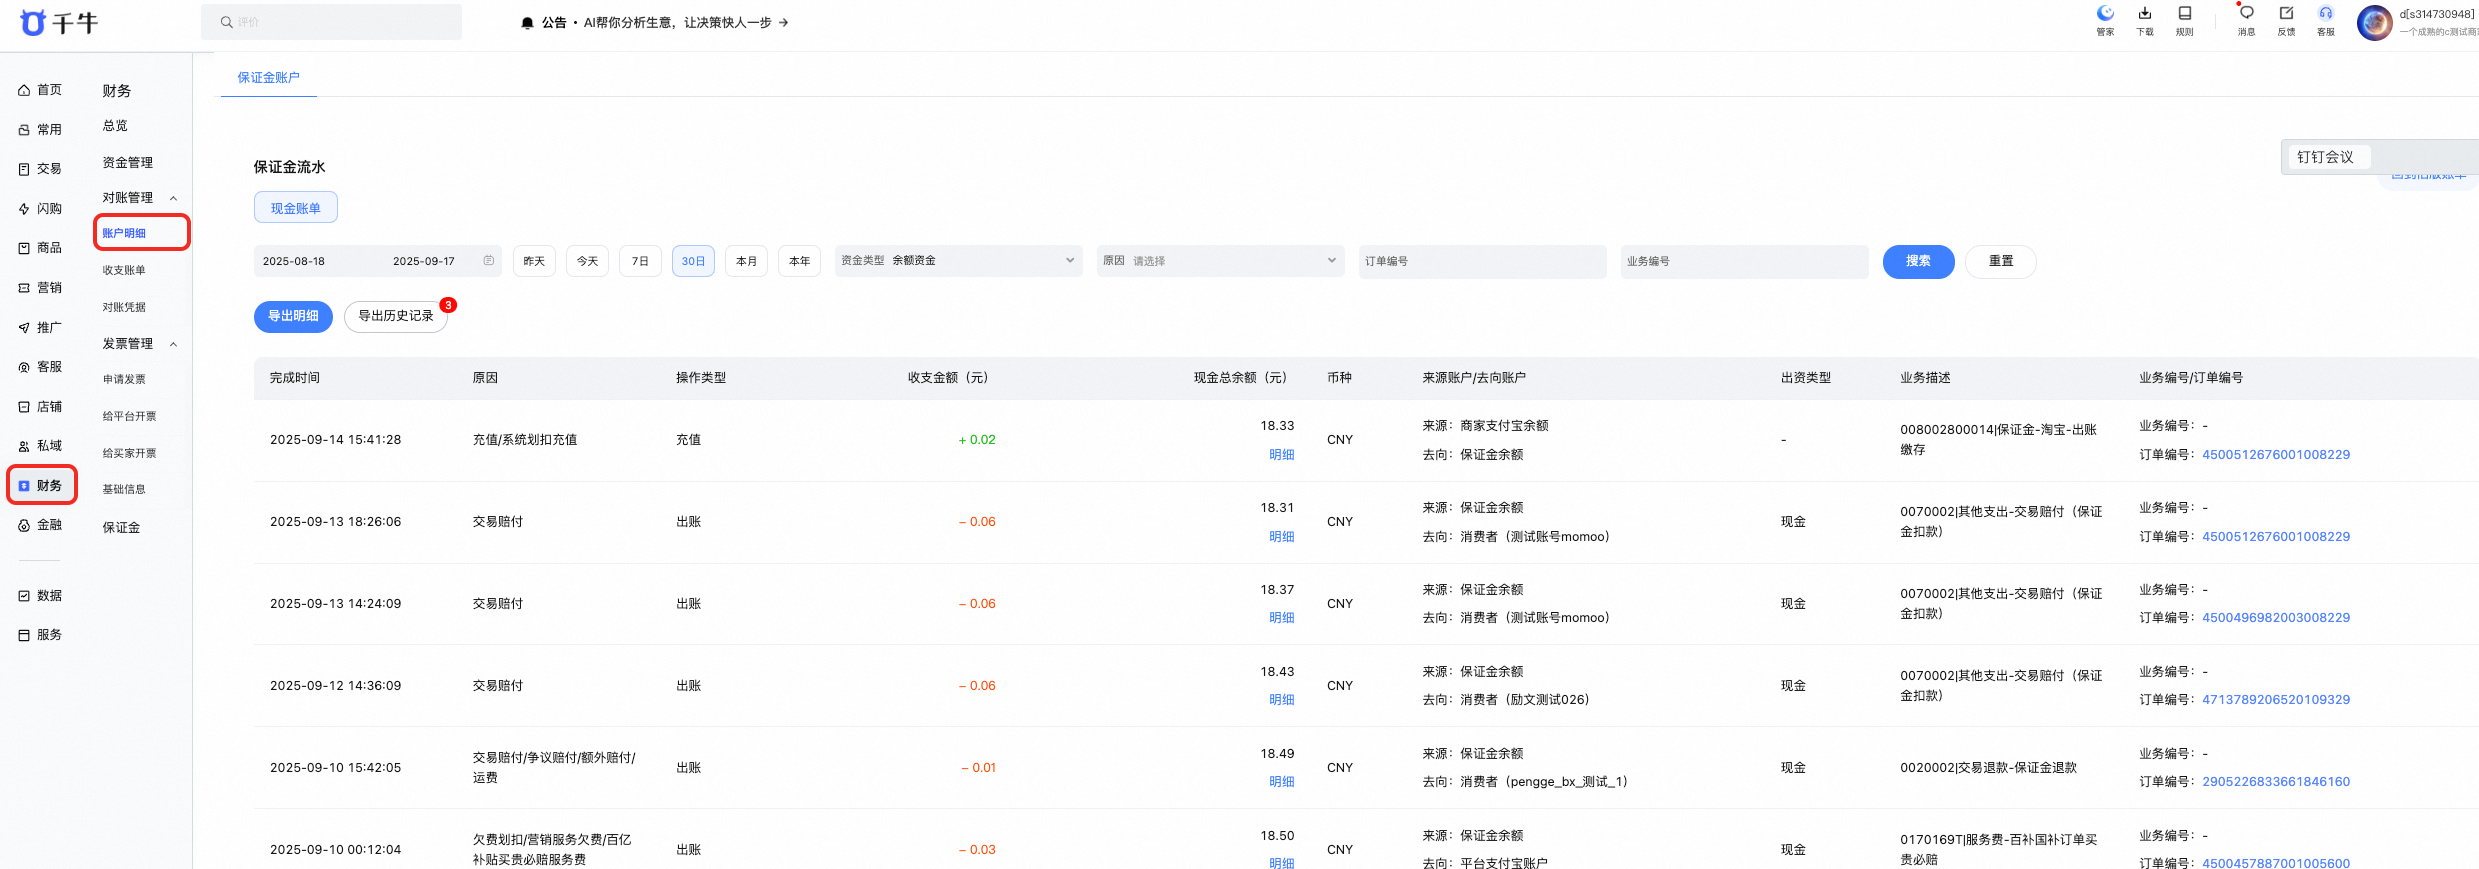Open 商品 in the sidebar
This screenshot has width=2479, height=869.
point(40,248)
